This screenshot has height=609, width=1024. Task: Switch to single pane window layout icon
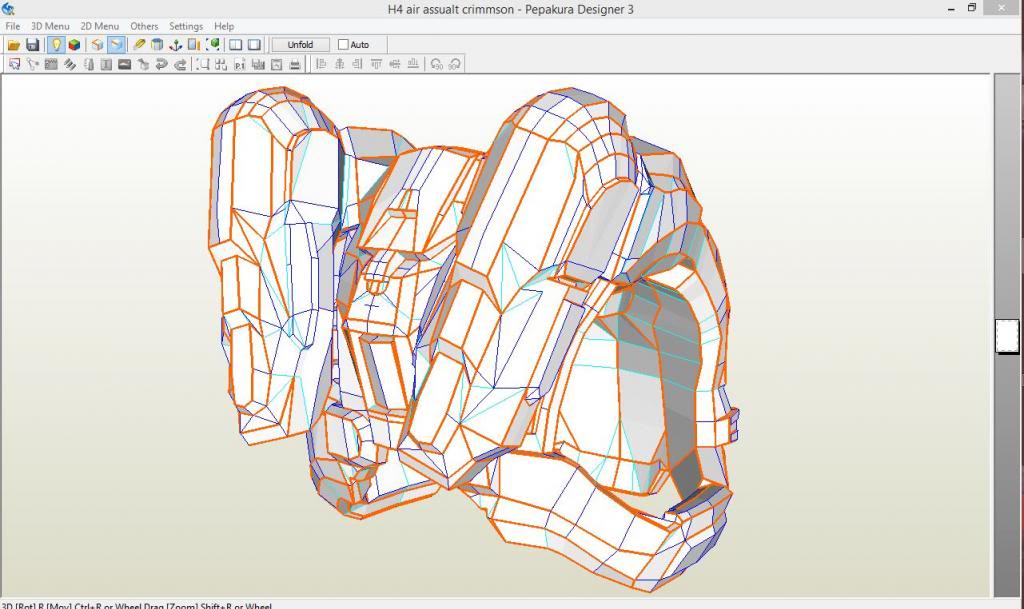pyautogui.click(x=255, y=45)
